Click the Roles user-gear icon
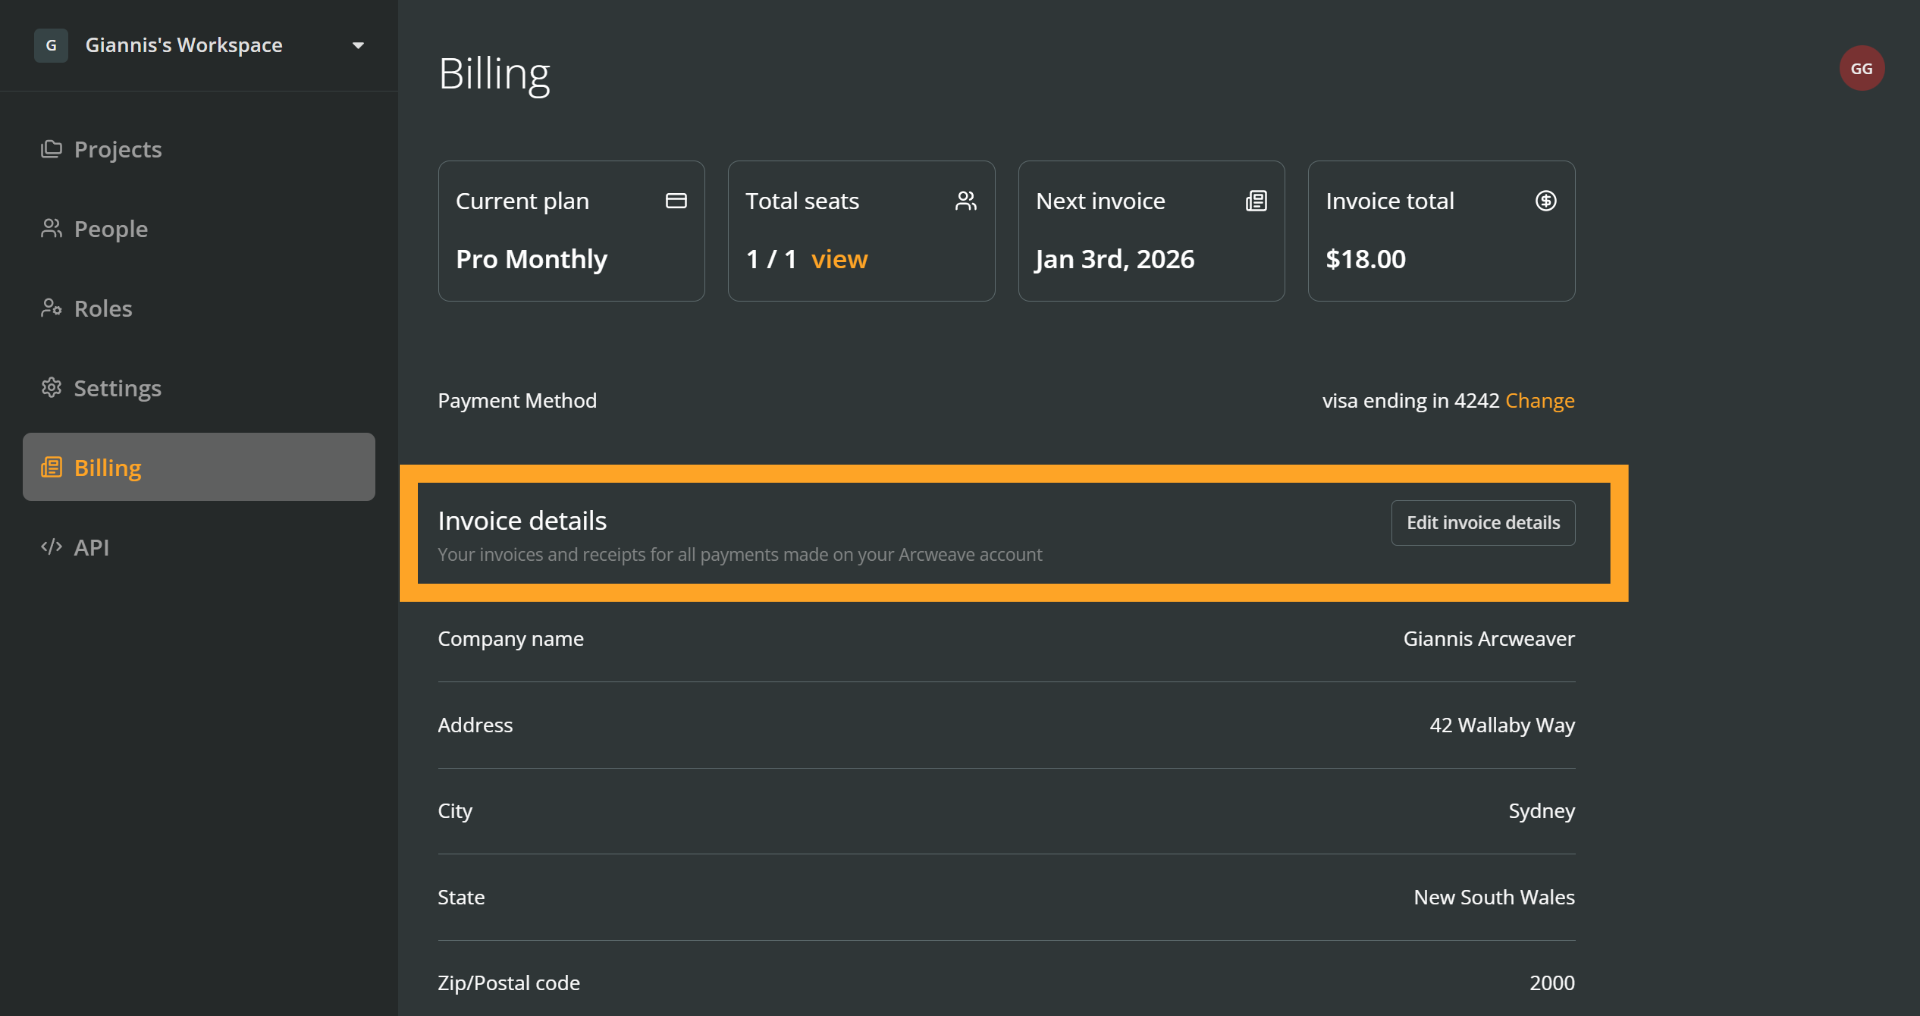The height and width of the screenshot is (1016, 1920). pos(51,308)
